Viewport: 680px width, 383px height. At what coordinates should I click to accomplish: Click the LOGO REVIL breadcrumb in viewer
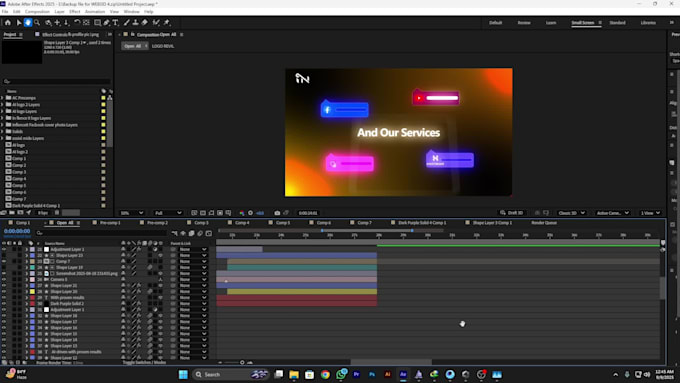click(163, 46)
